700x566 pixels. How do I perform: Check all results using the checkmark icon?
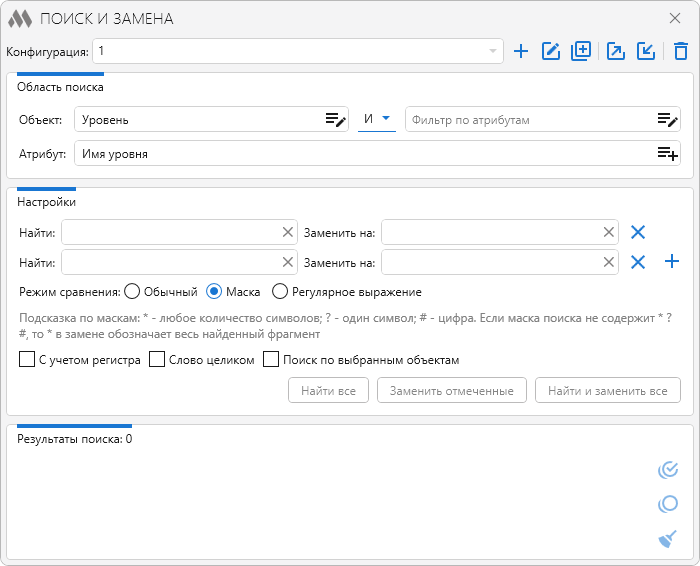668,470
